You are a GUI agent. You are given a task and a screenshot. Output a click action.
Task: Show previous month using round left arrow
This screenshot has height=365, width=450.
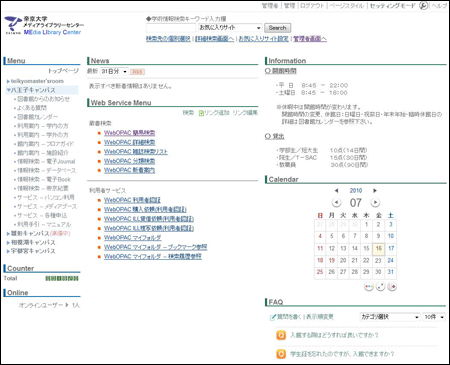point(336,202)
